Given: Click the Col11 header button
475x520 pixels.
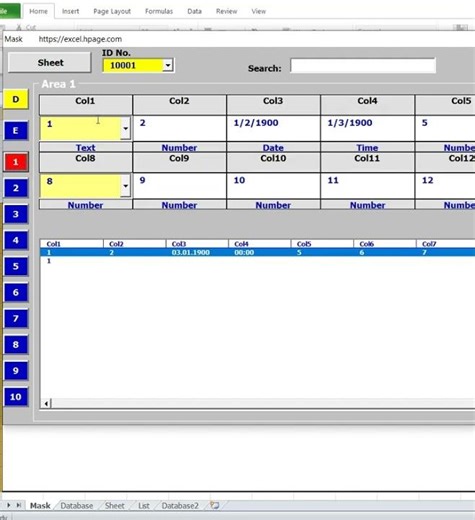Looking at the screenshot, I should (367, 162).
